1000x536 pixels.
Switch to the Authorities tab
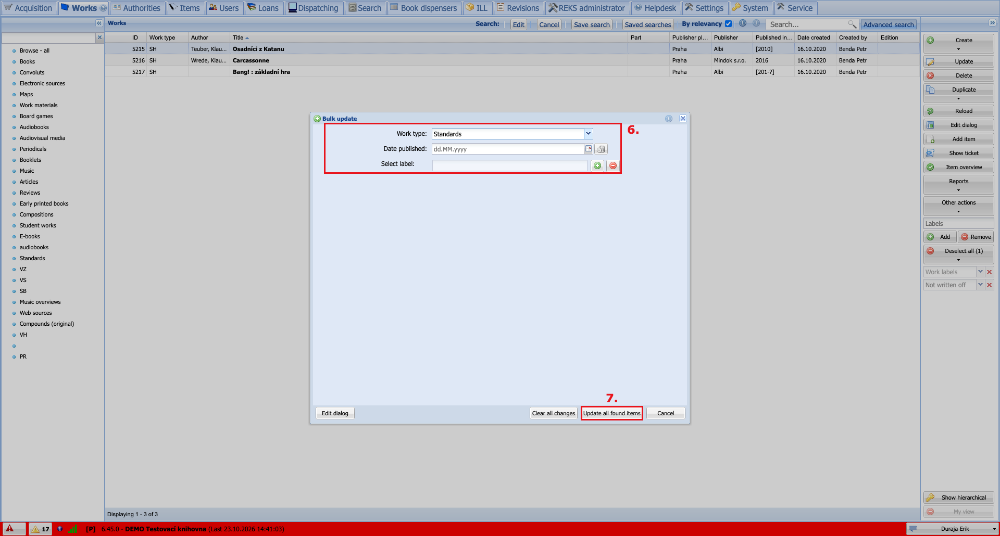tap(137, 8)
